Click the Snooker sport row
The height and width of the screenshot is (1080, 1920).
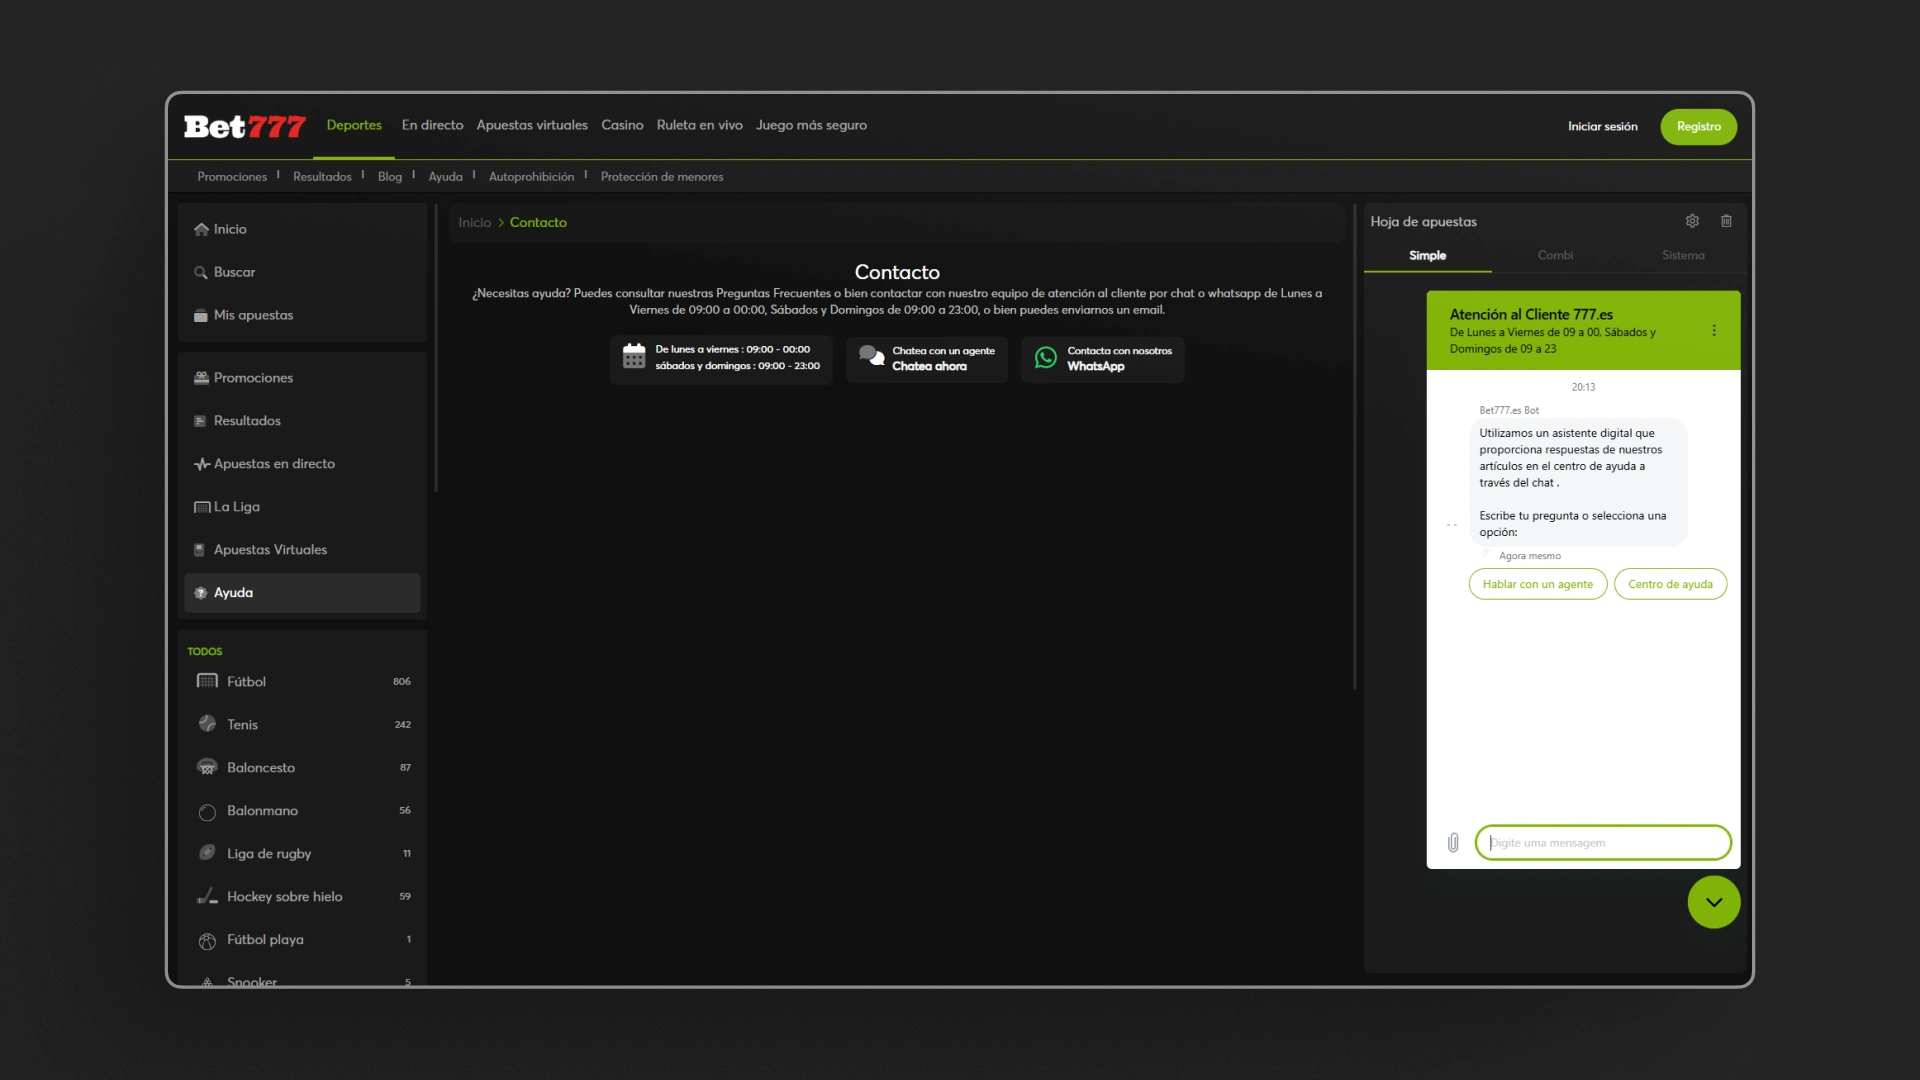(x=302, y=982)
